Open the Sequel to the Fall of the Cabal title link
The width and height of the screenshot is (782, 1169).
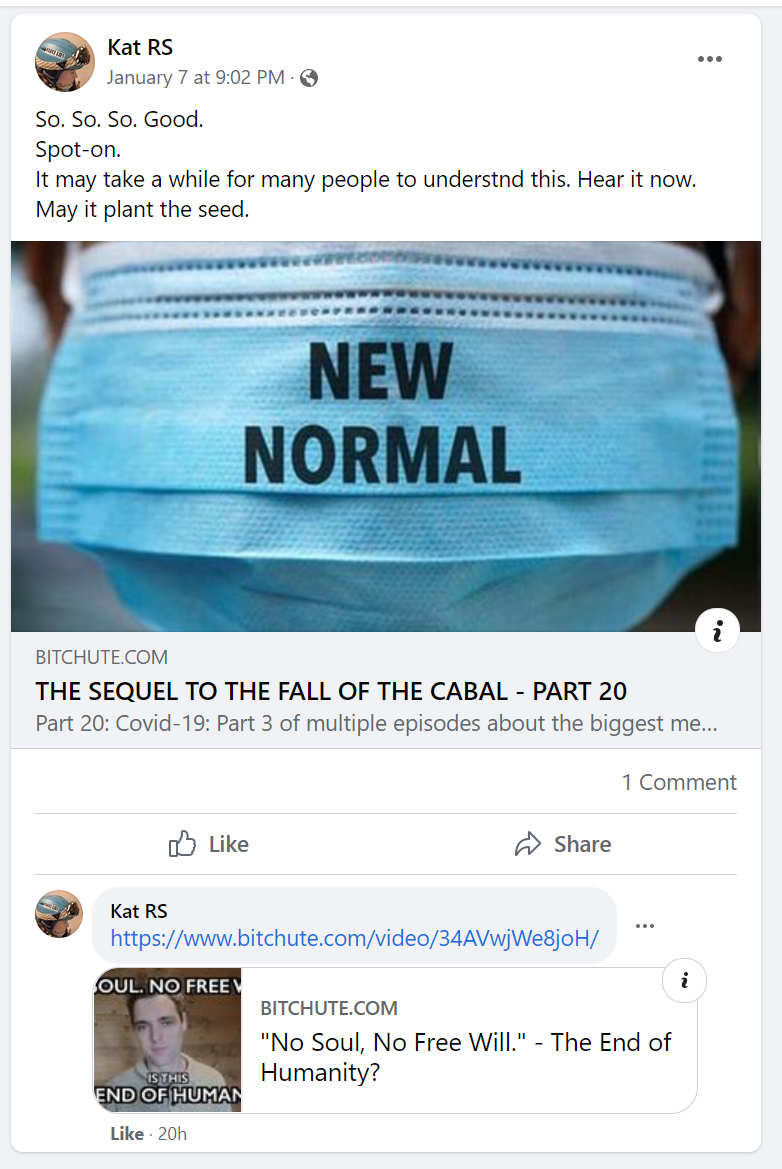pos(331,691)
